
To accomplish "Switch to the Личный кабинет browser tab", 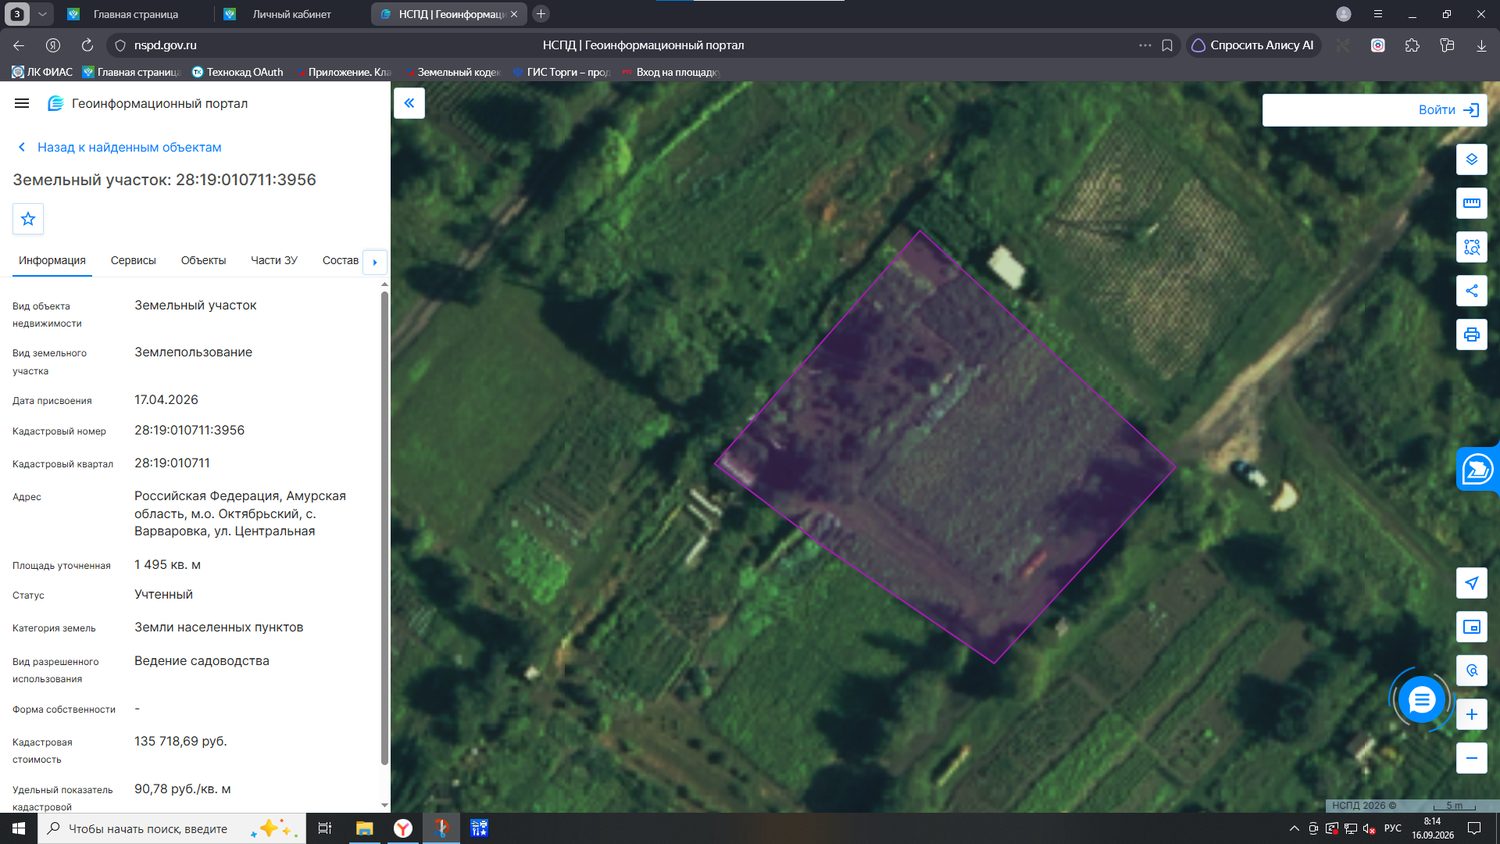I will (290, 14).
